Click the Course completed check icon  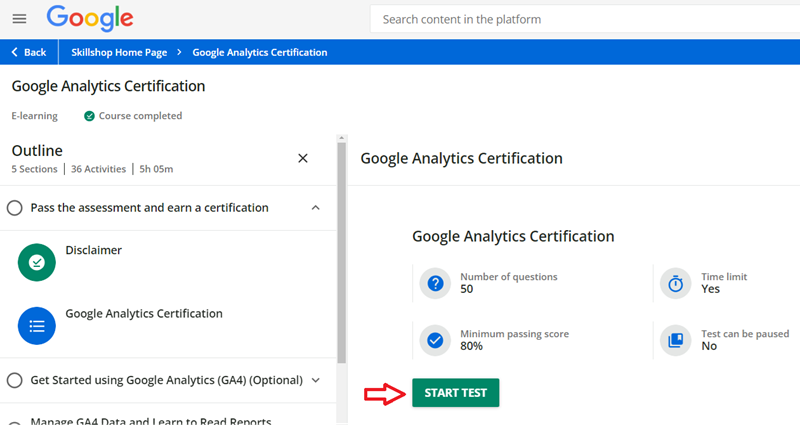click(x=90, y=116)
